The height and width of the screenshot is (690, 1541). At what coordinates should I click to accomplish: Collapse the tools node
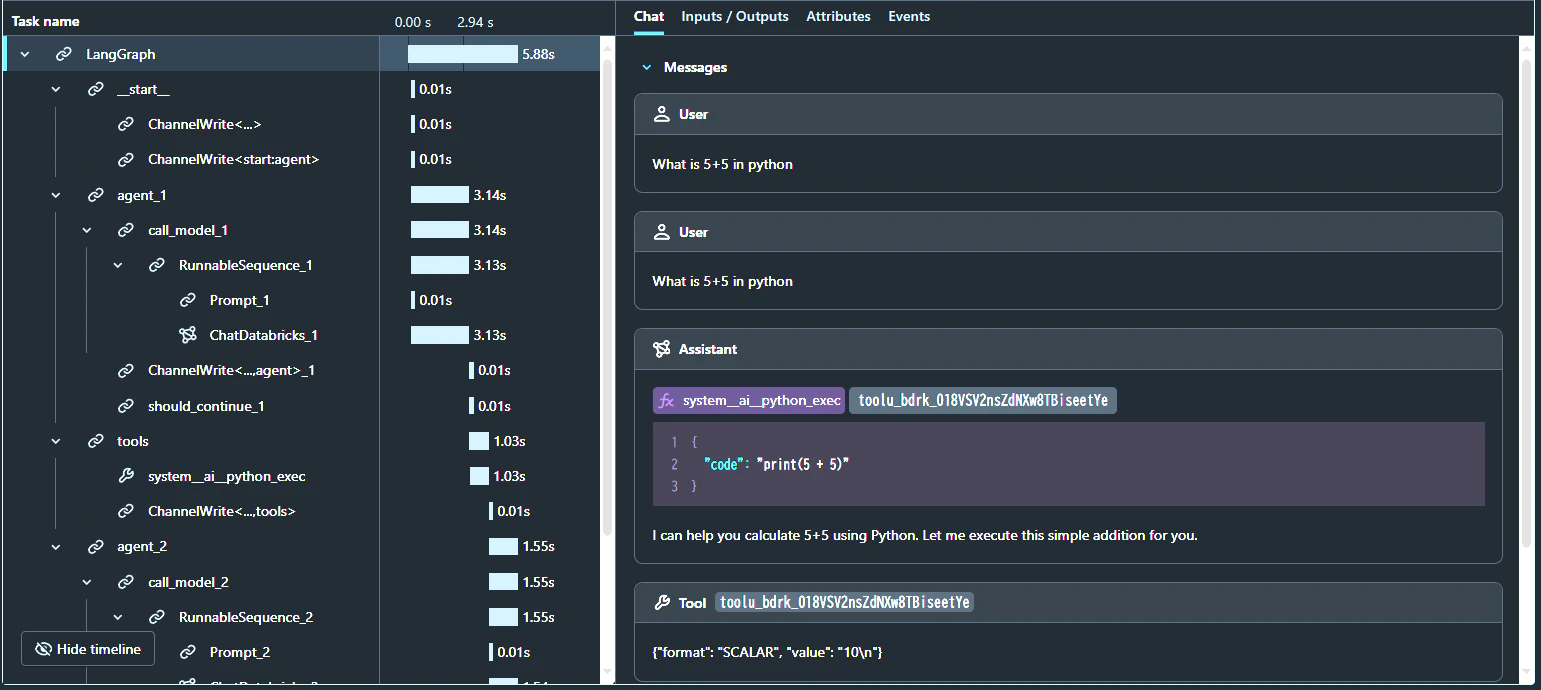[56, 441]
